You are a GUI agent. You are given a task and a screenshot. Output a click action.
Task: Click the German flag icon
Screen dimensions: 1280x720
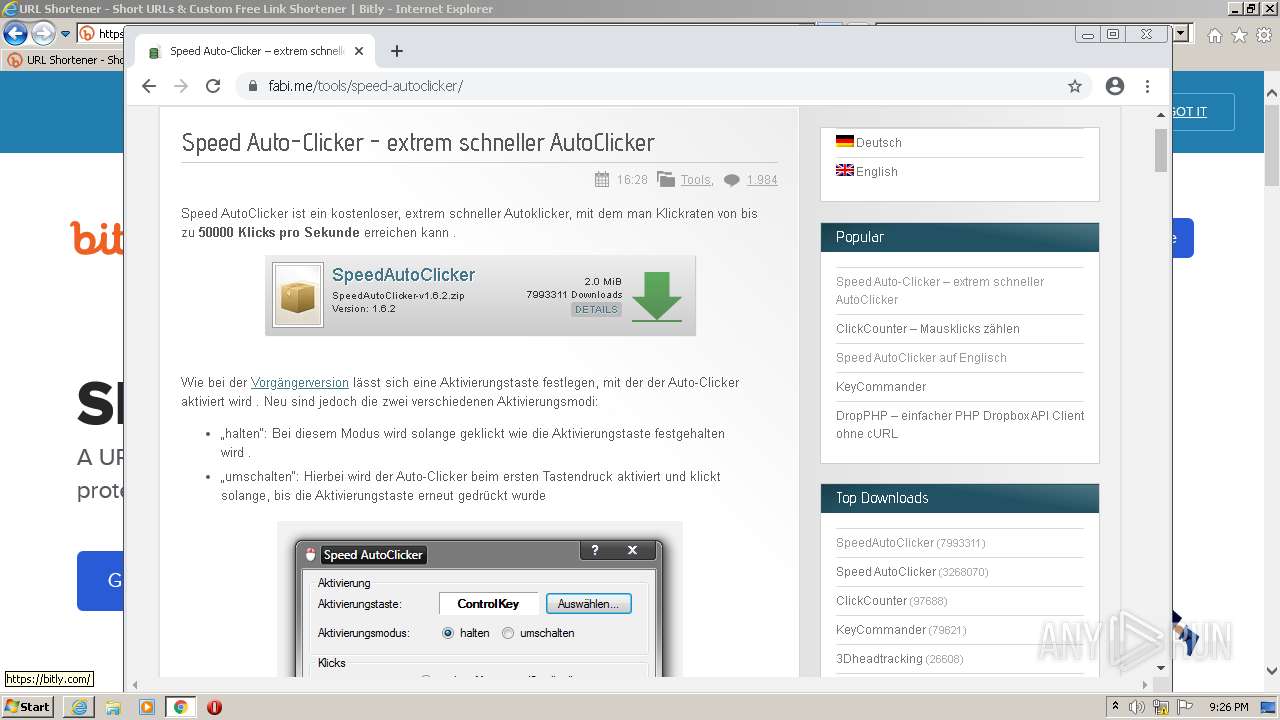(844, 141)
